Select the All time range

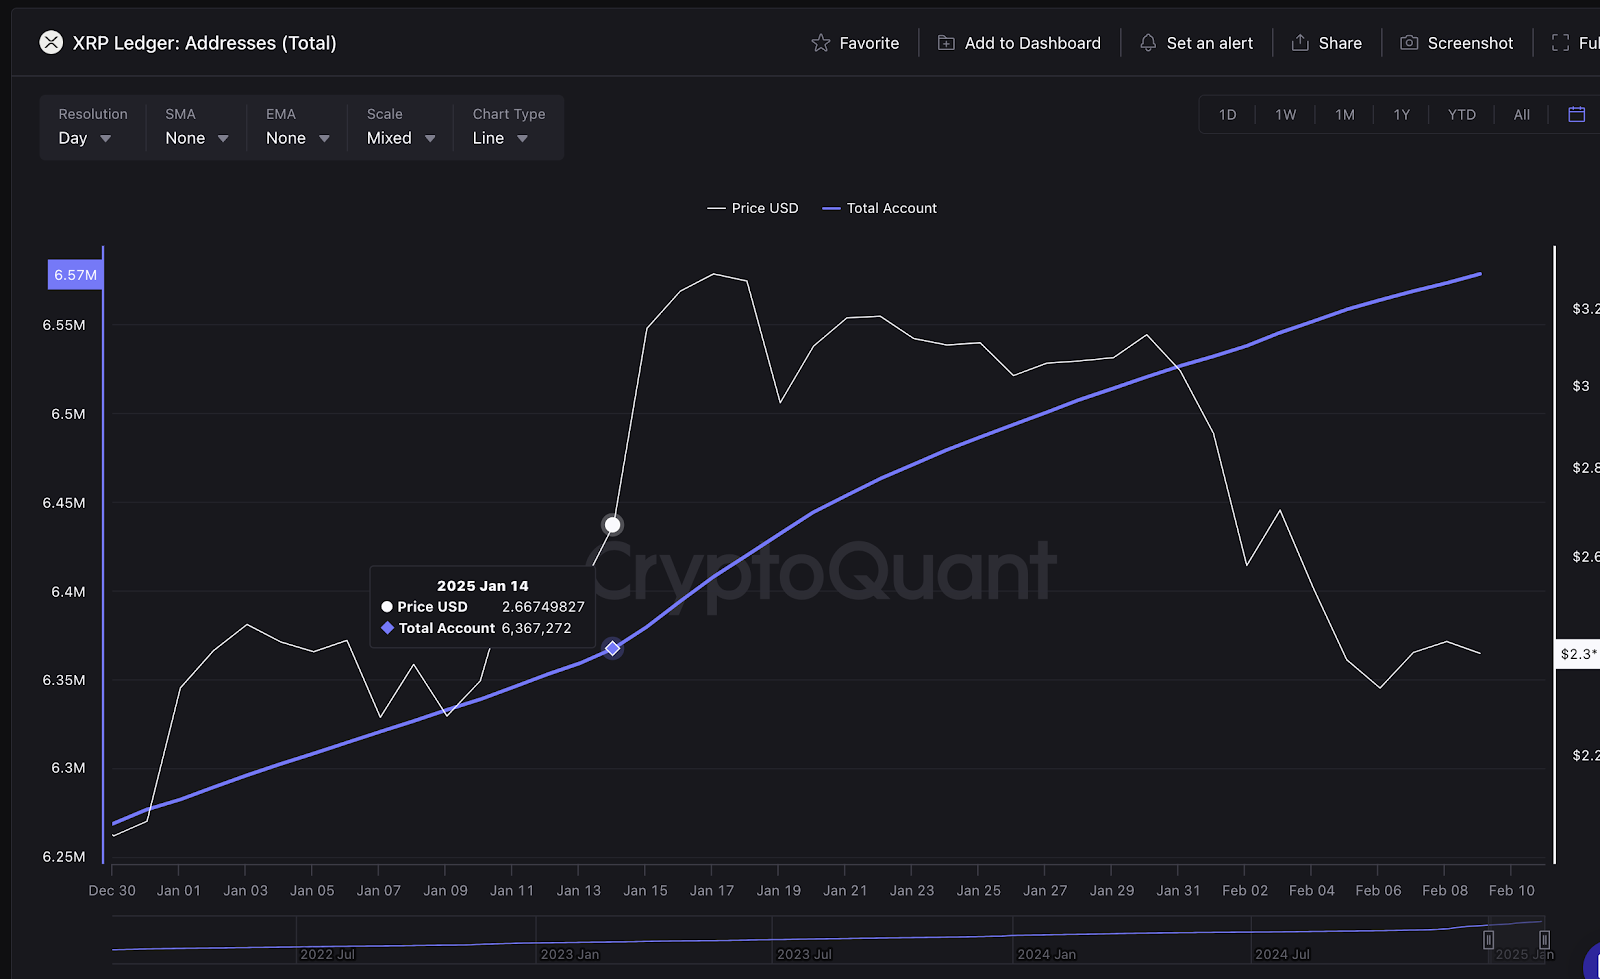tap(1522, 115)
